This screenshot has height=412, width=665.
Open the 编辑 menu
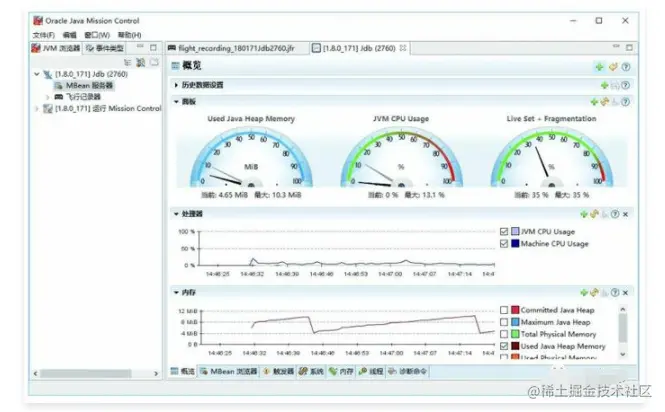[70, 35]
